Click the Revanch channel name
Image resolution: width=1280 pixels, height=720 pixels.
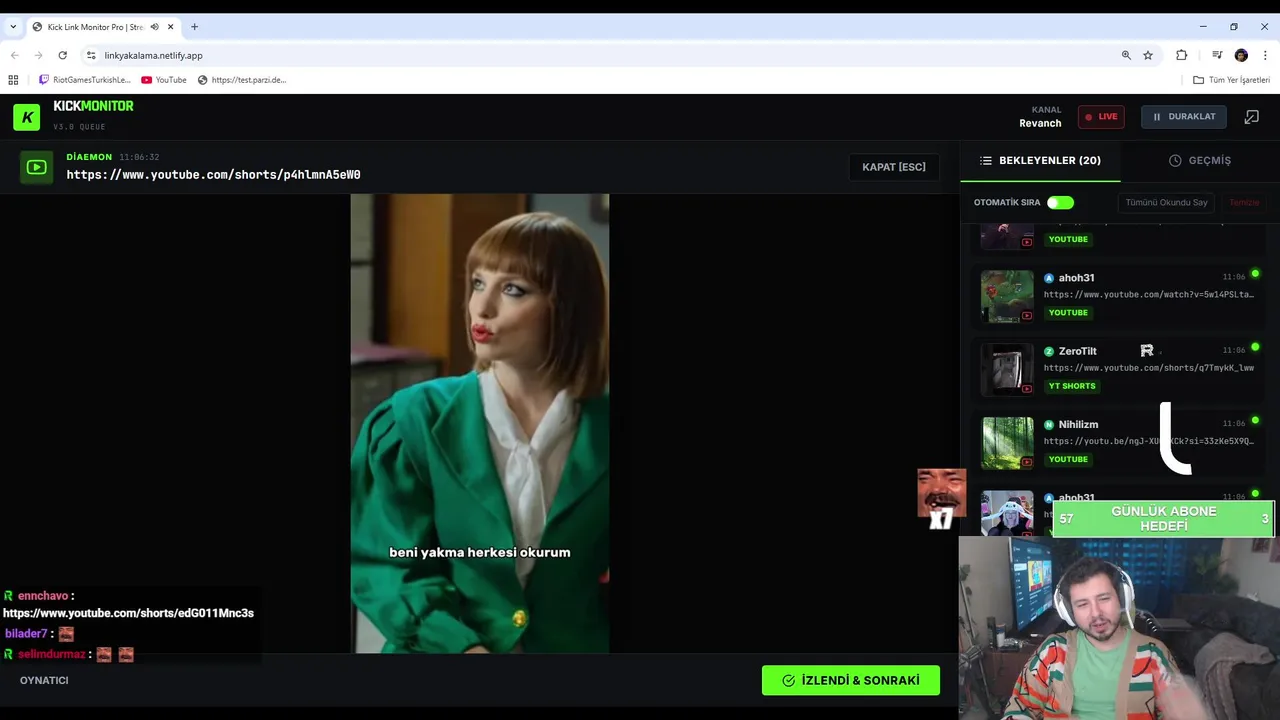pyautogui.click(x=1040, y=123)
